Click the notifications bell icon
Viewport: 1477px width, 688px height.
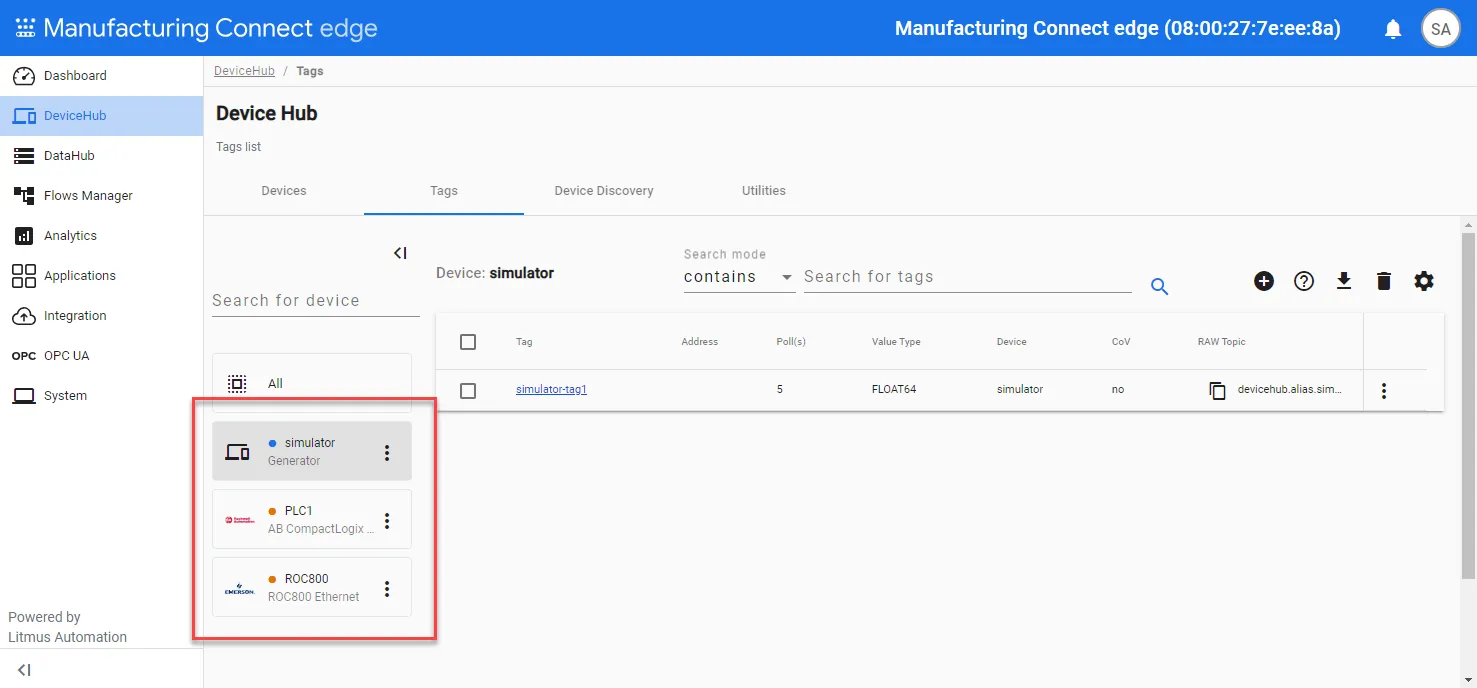point(1393,29)
